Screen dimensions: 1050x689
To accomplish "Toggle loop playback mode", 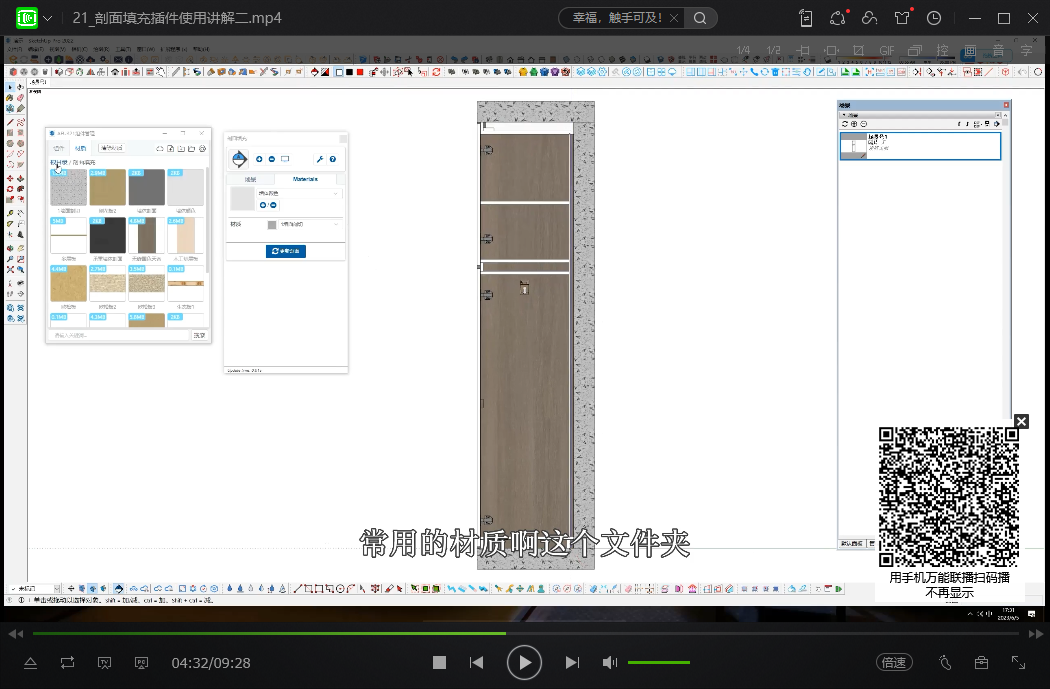I will pyautogui.click(x=67, y=663).
